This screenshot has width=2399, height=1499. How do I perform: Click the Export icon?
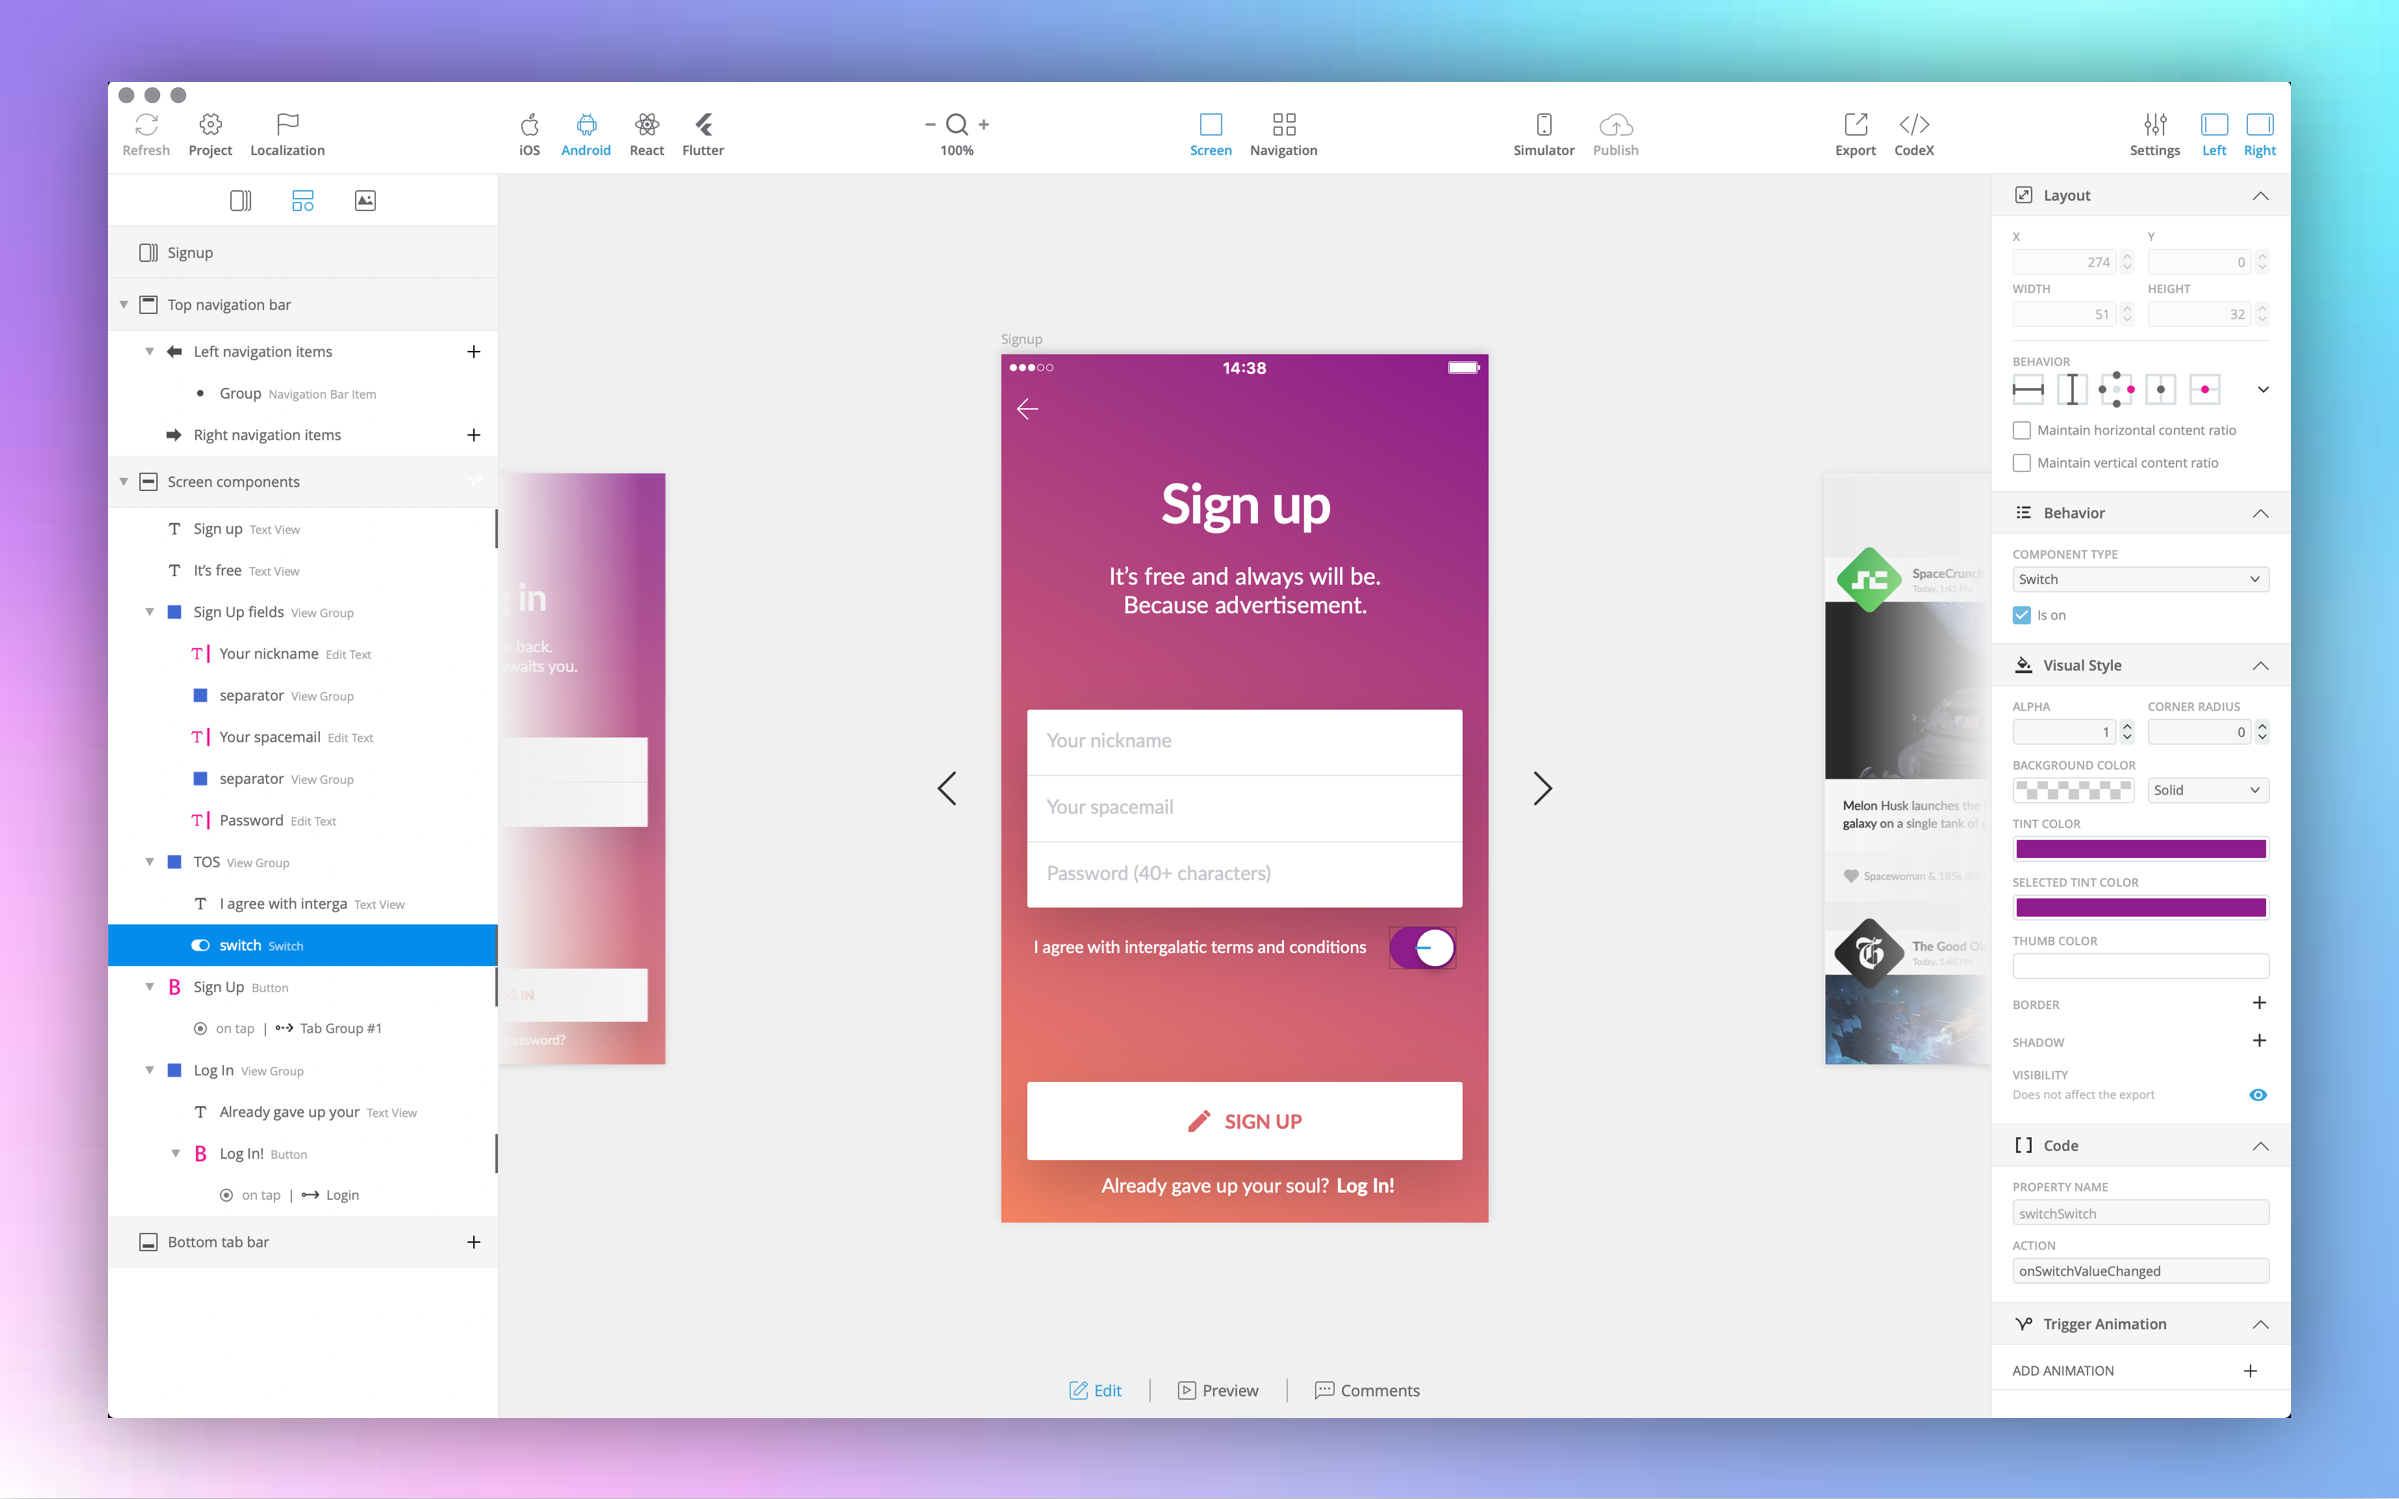coord(1855,125)
